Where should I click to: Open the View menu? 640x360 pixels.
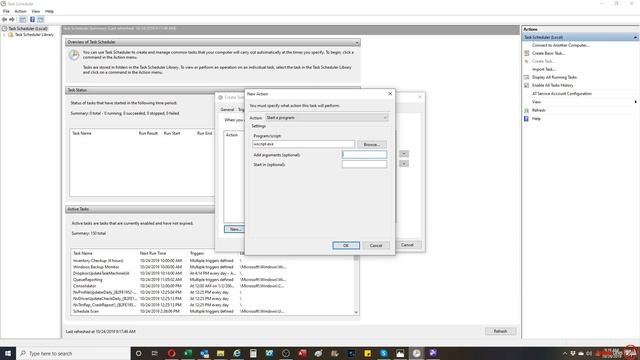(36, 11)
